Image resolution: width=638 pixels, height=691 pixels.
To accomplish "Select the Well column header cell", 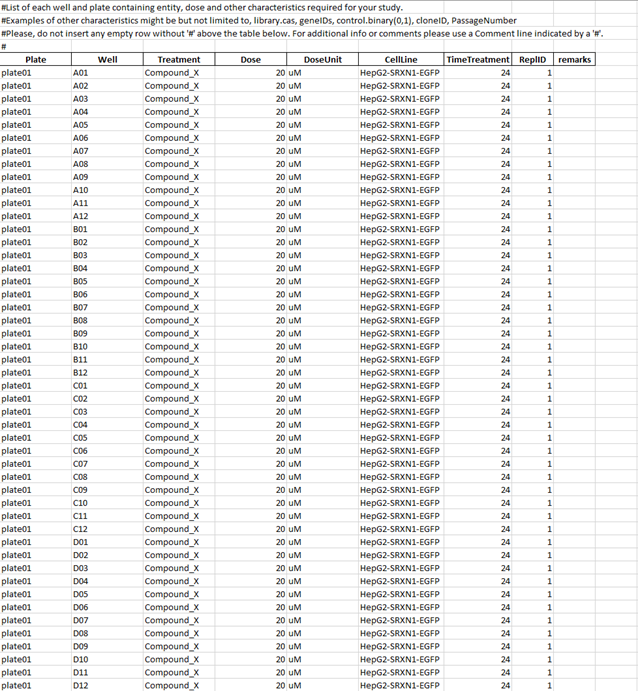I will click(x=106, y=60).
